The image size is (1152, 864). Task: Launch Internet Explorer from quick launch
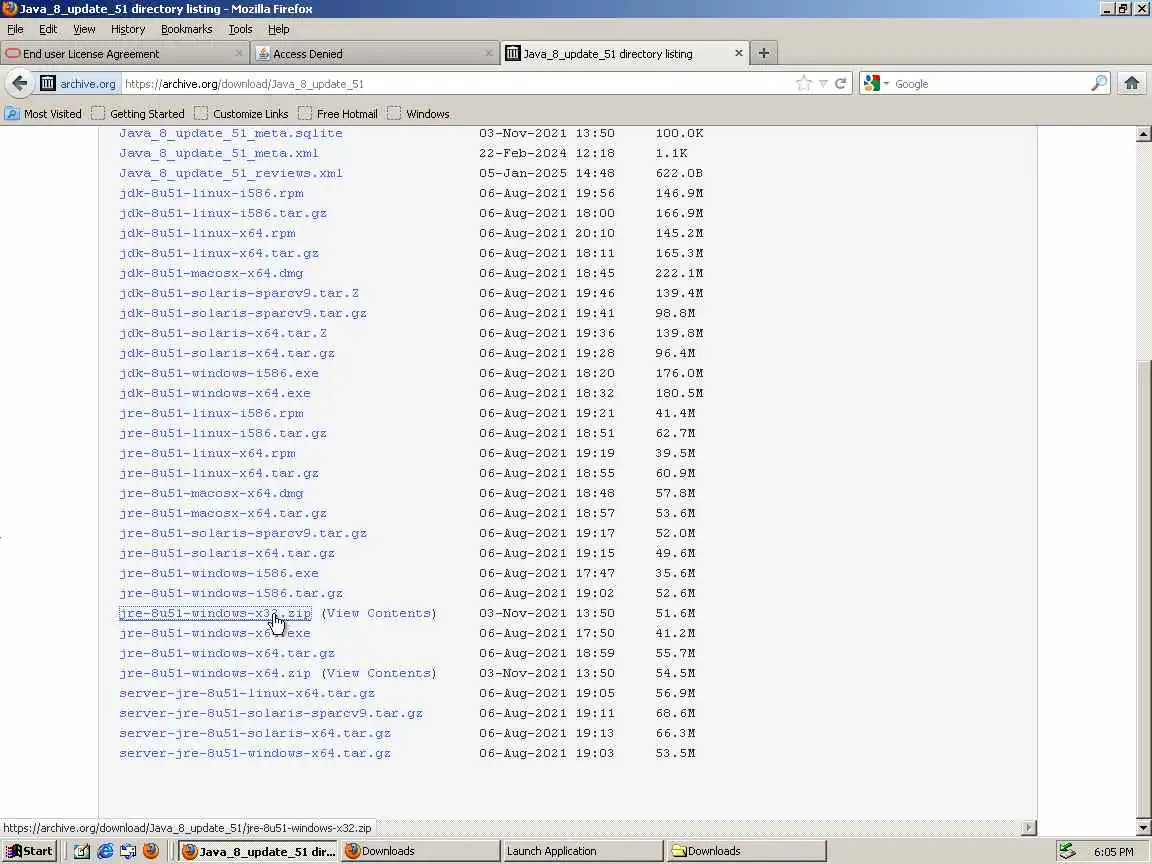106,851
